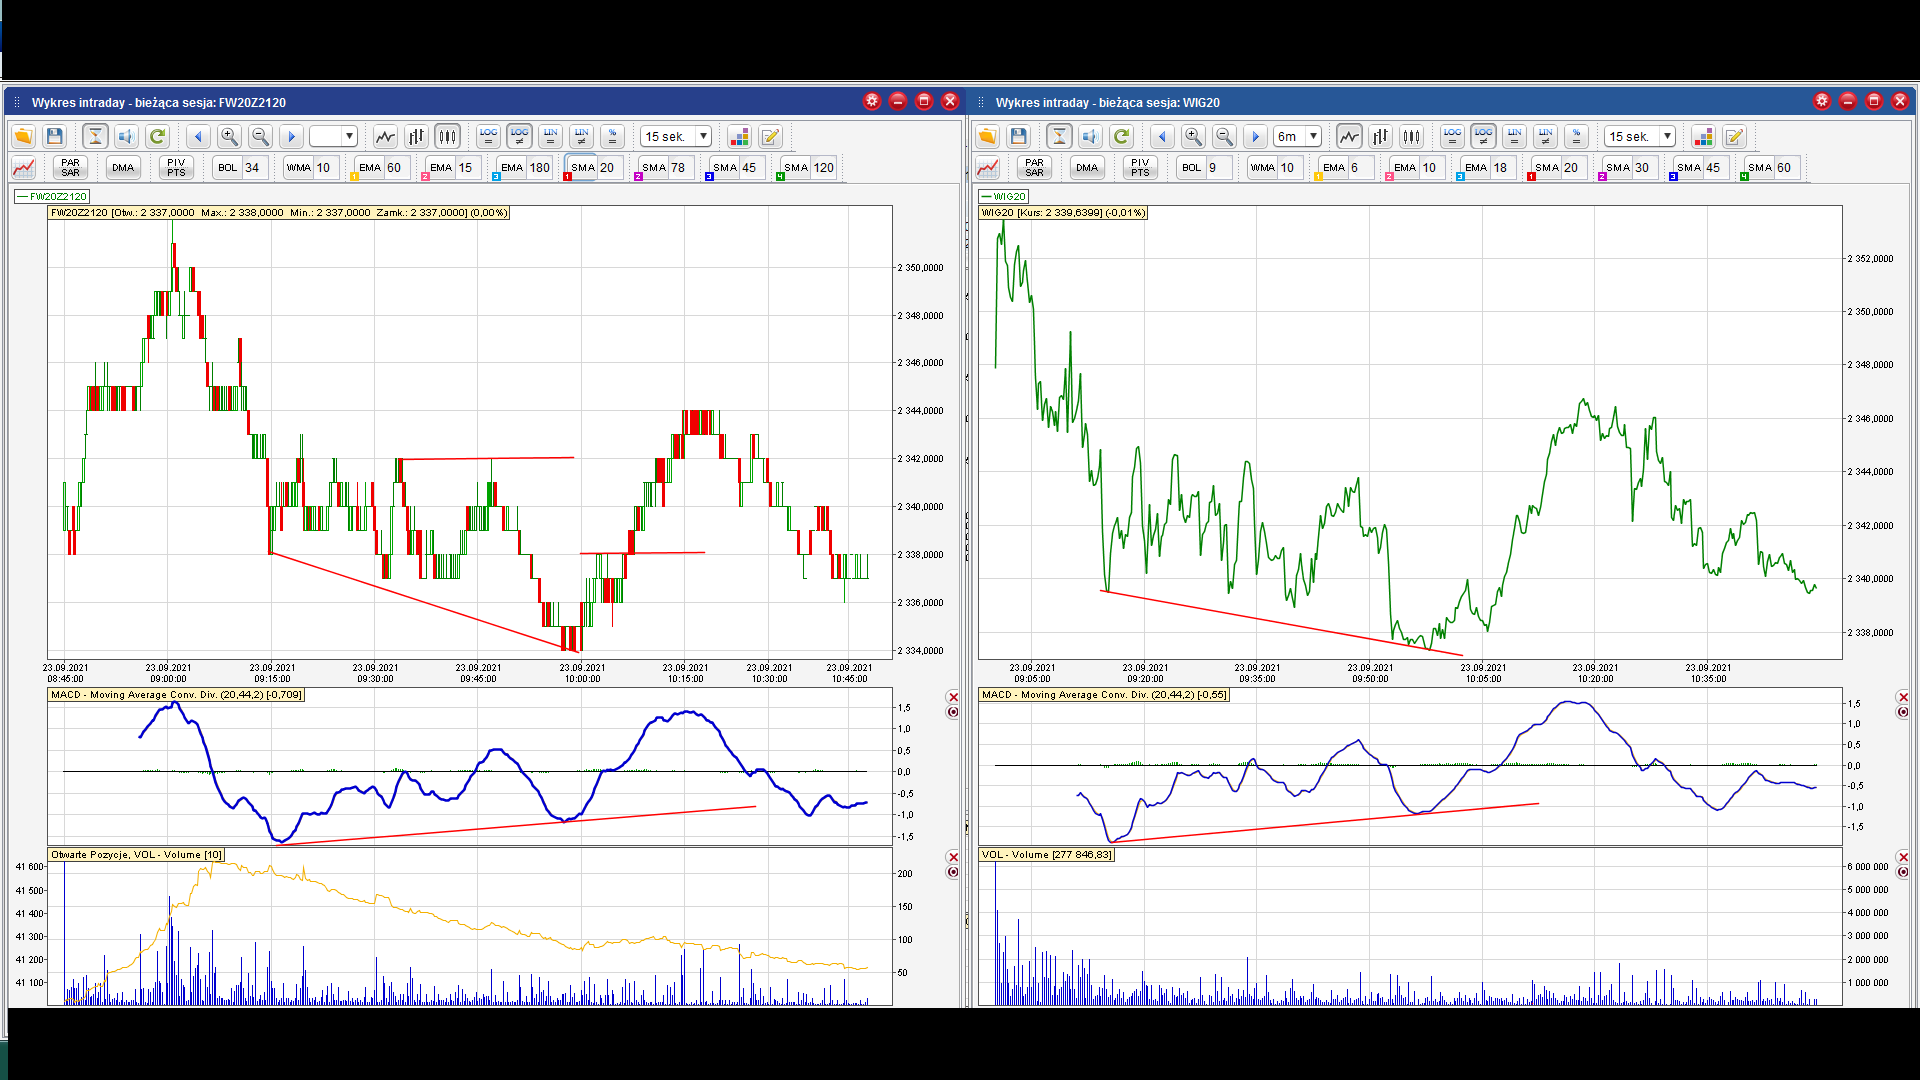
Task: Toggle DMA indicator on the WIG20 chart
Action: pos(1087,168)
